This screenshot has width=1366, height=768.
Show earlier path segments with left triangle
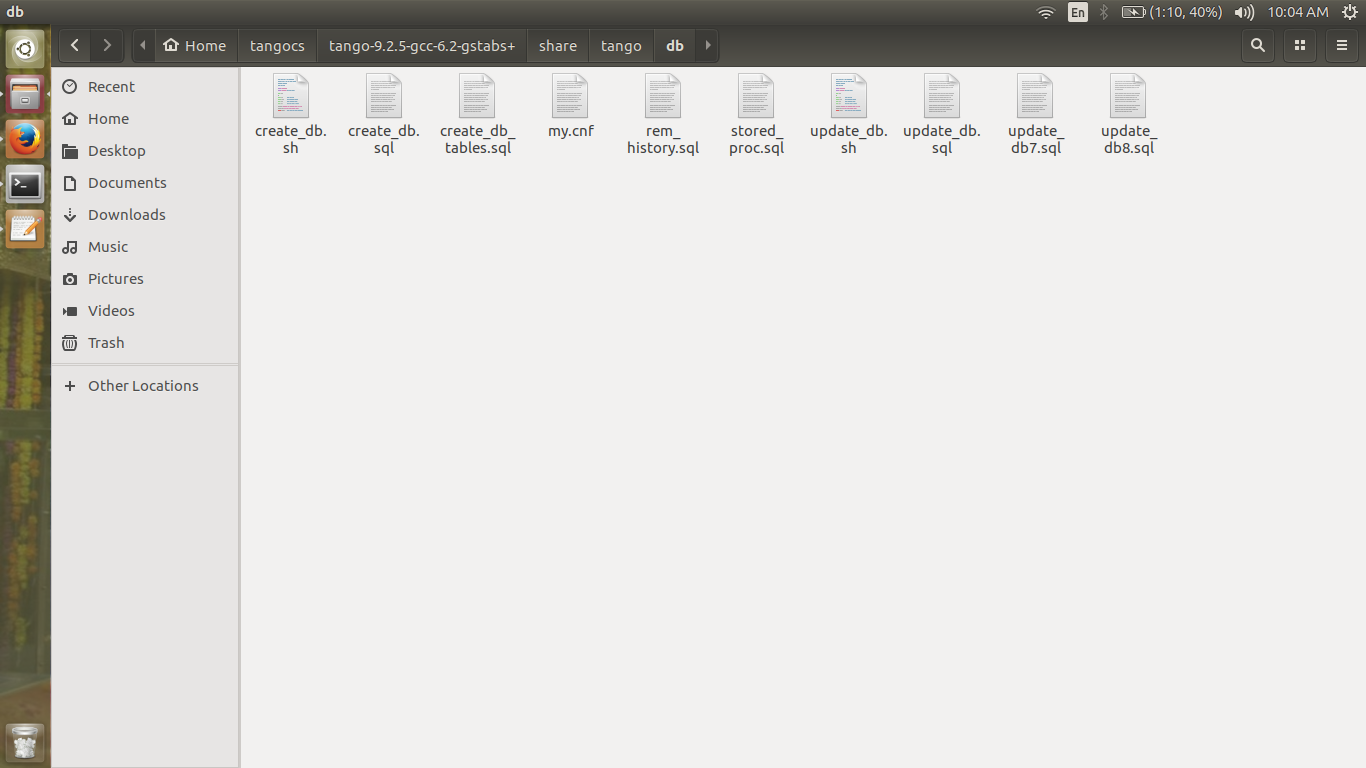click(x=143, y=45)
